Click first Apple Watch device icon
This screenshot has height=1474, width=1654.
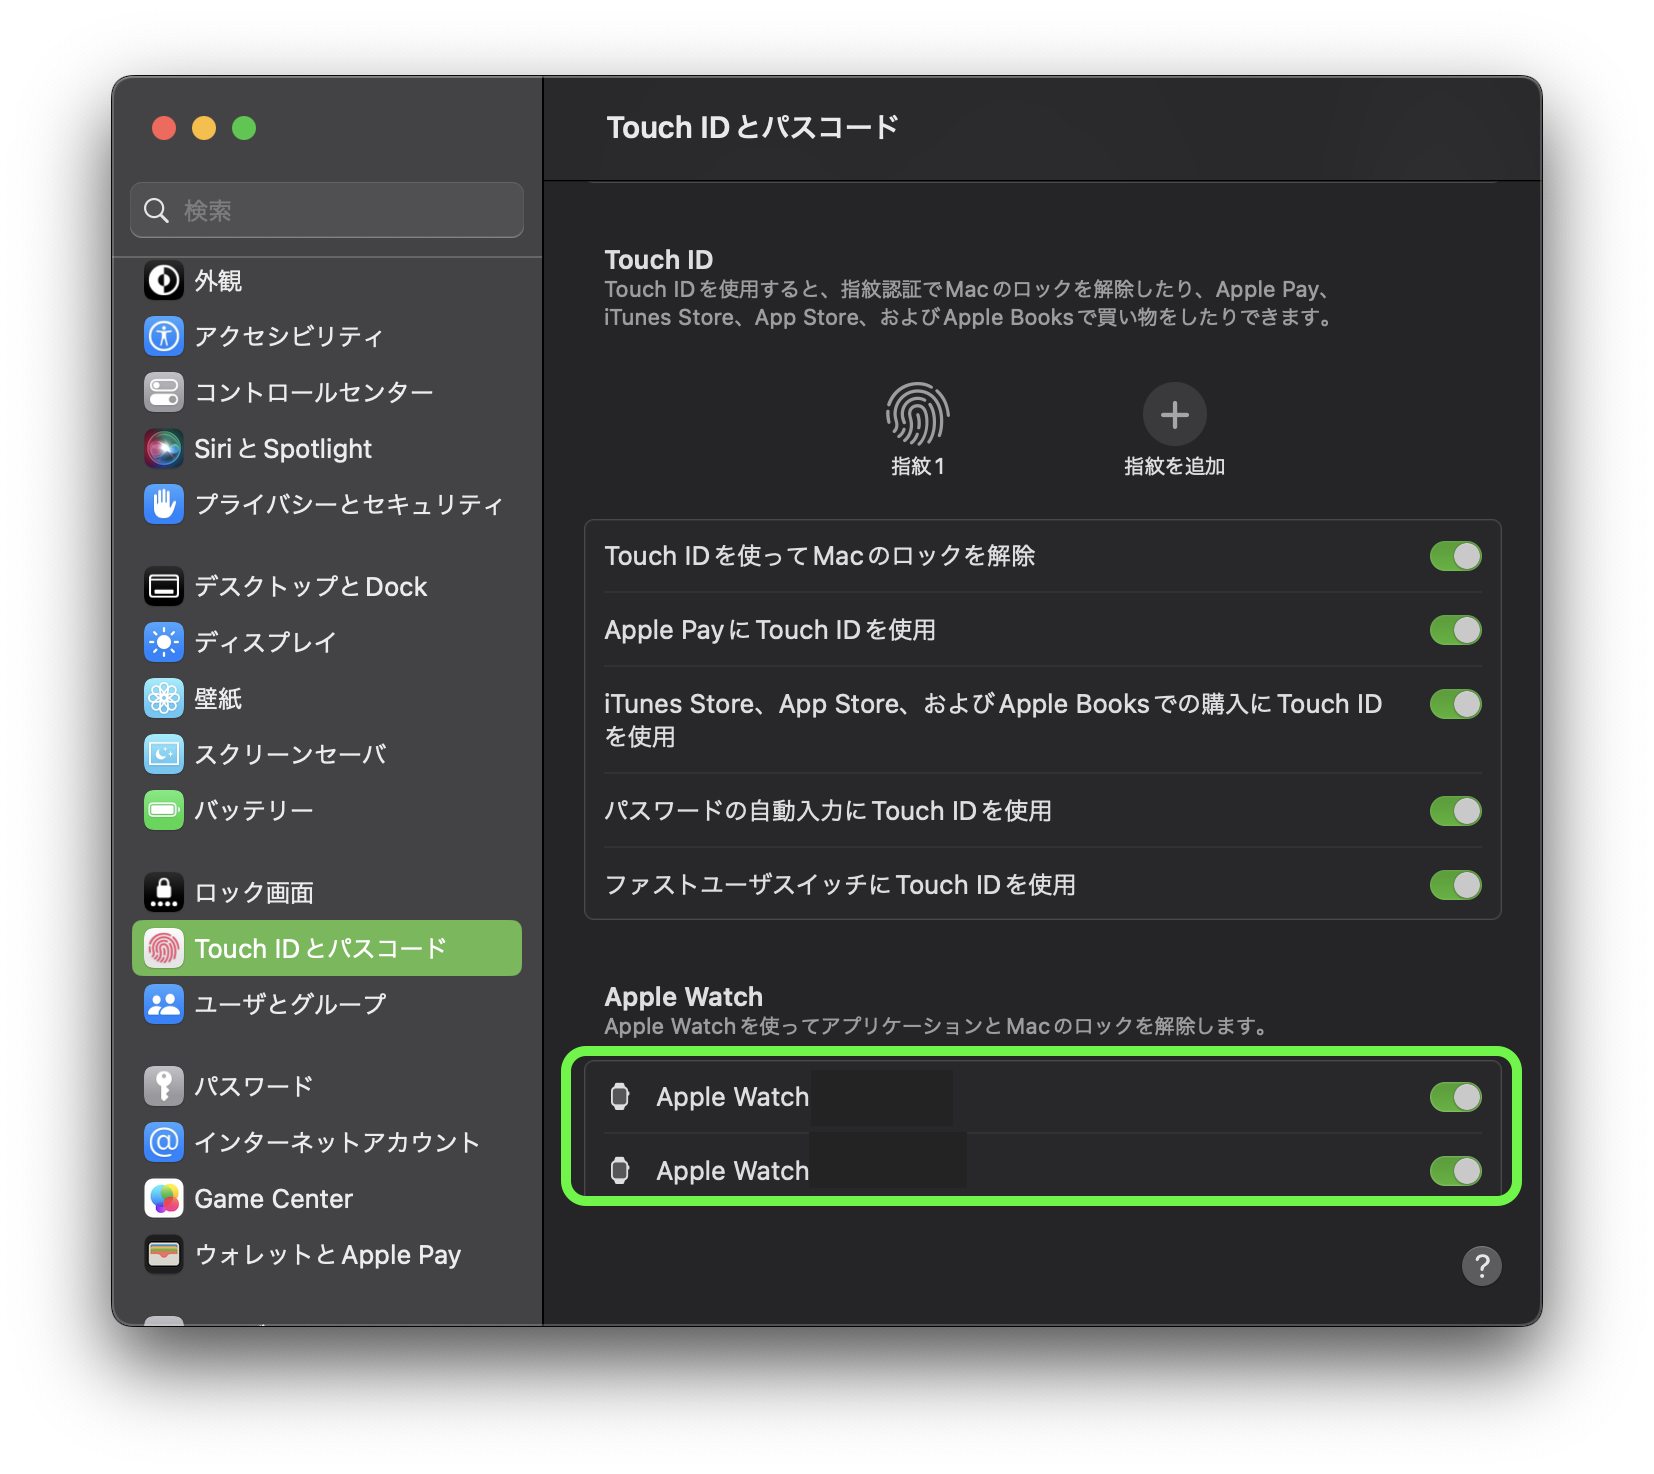pos(620,1097)
